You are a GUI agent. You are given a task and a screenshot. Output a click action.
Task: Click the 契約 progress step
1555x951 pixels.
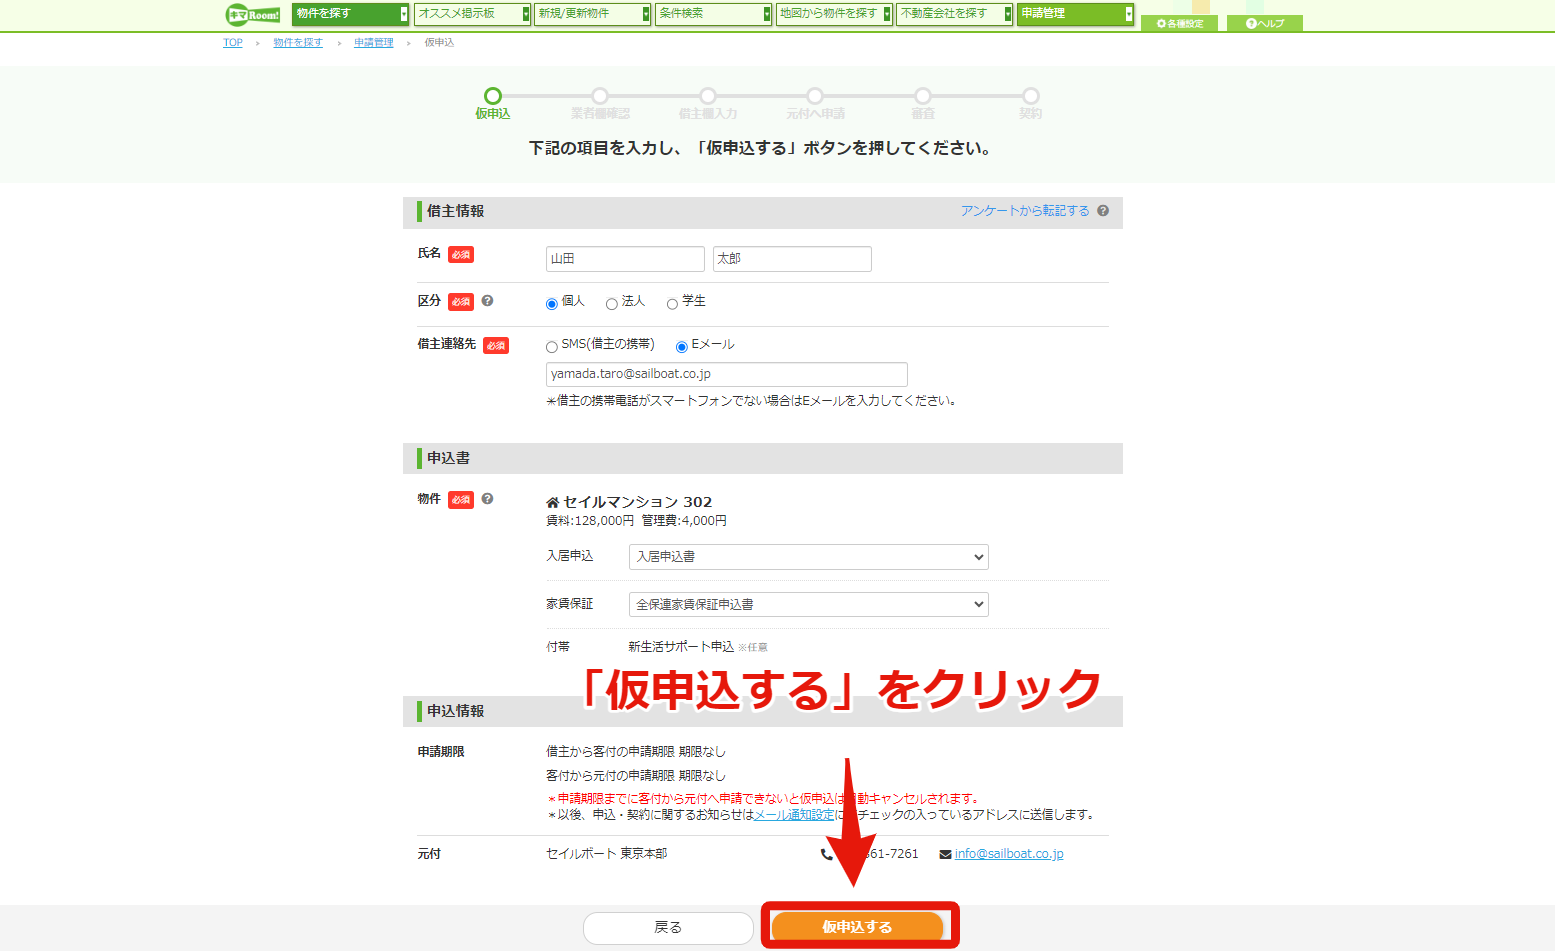[1031, 103]
